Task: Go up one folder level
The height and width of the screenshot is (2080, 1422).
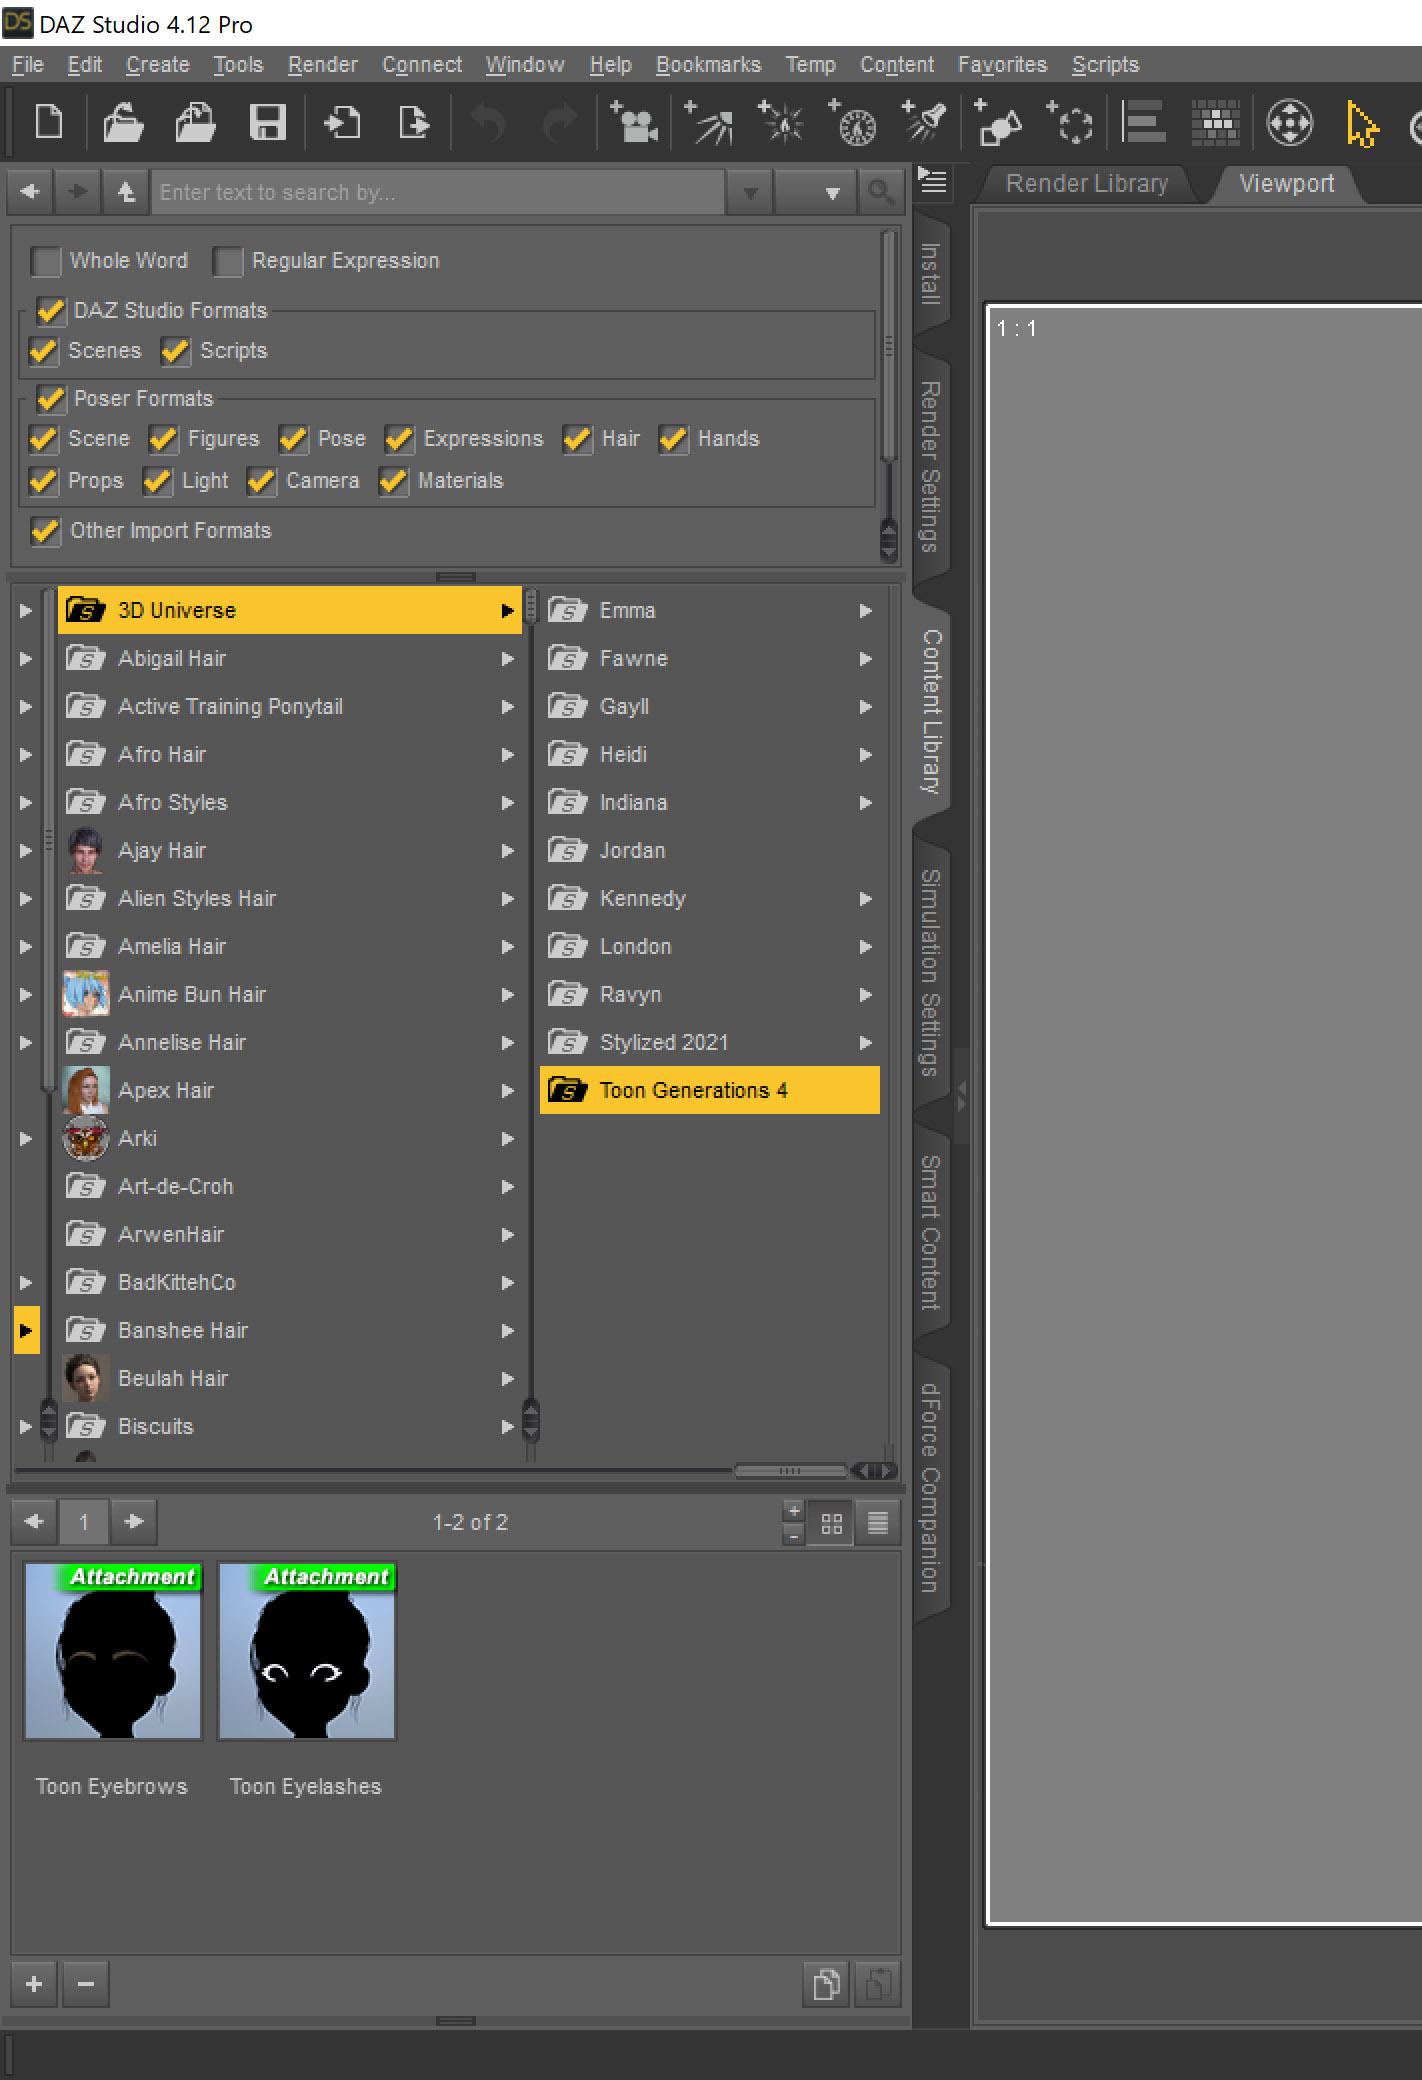Action: coord(126,191)
